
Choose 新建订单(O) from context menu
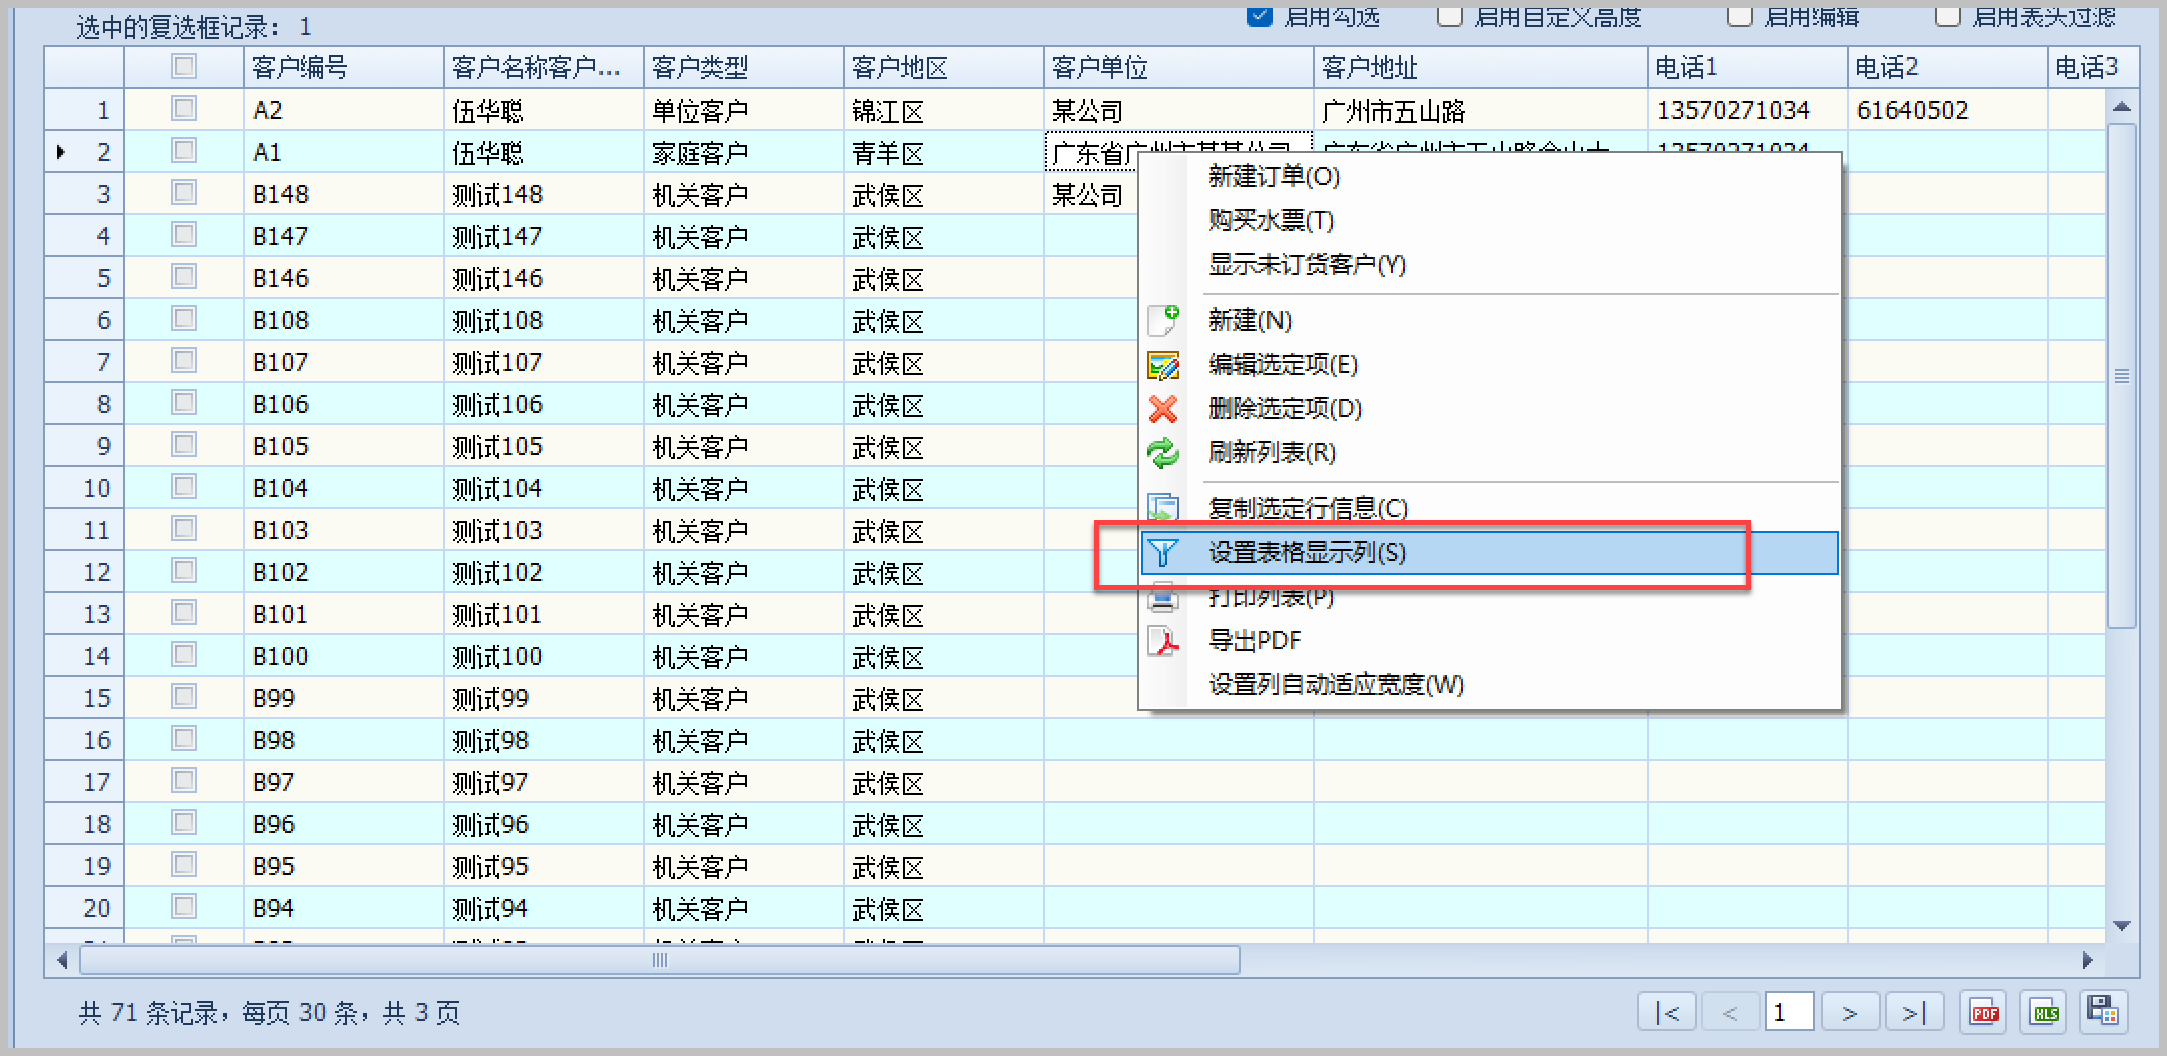click(x=1489, y=177)
